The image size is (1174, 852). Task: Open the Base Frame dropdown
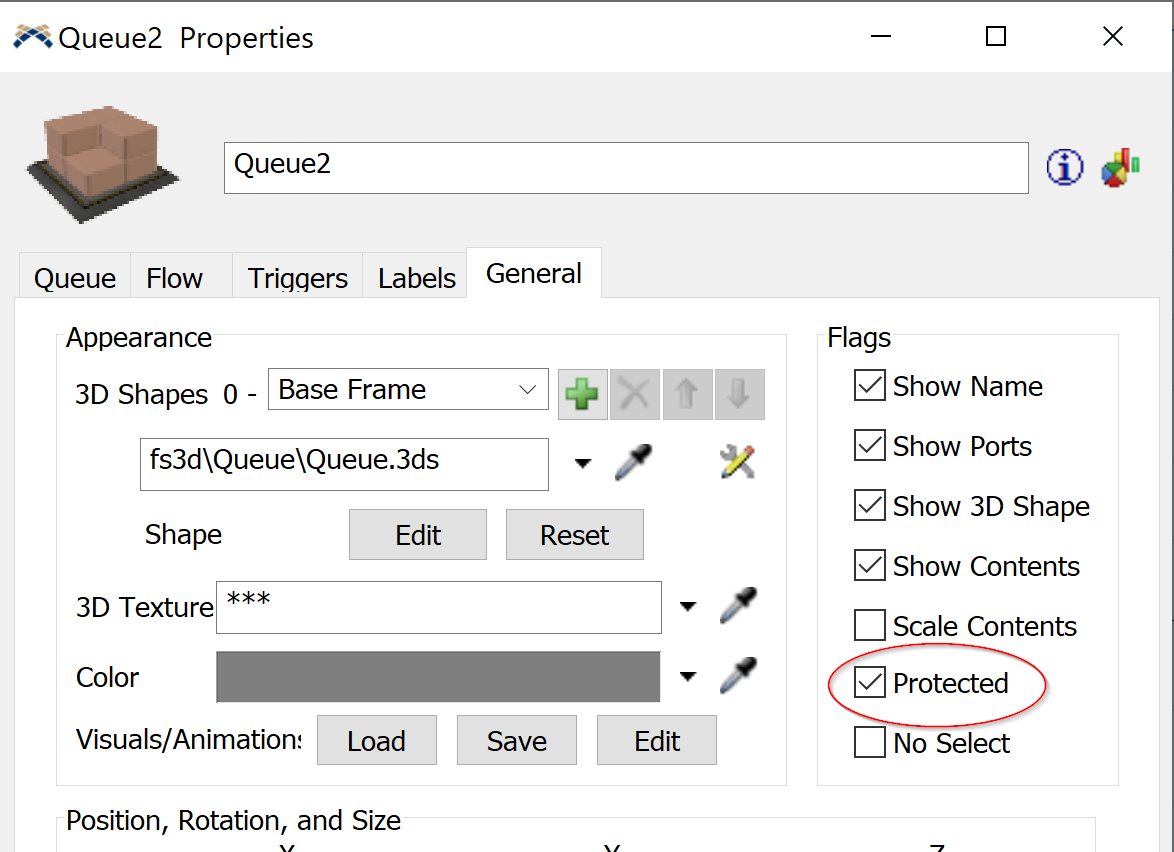[x=408, y=390]
